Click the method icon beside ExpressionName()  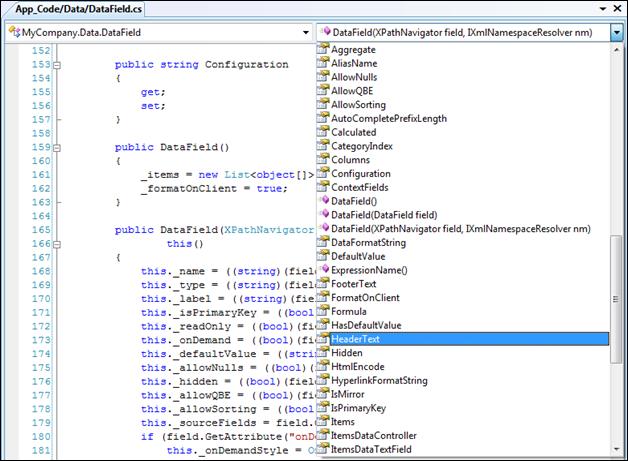click(x=323, y=270)
